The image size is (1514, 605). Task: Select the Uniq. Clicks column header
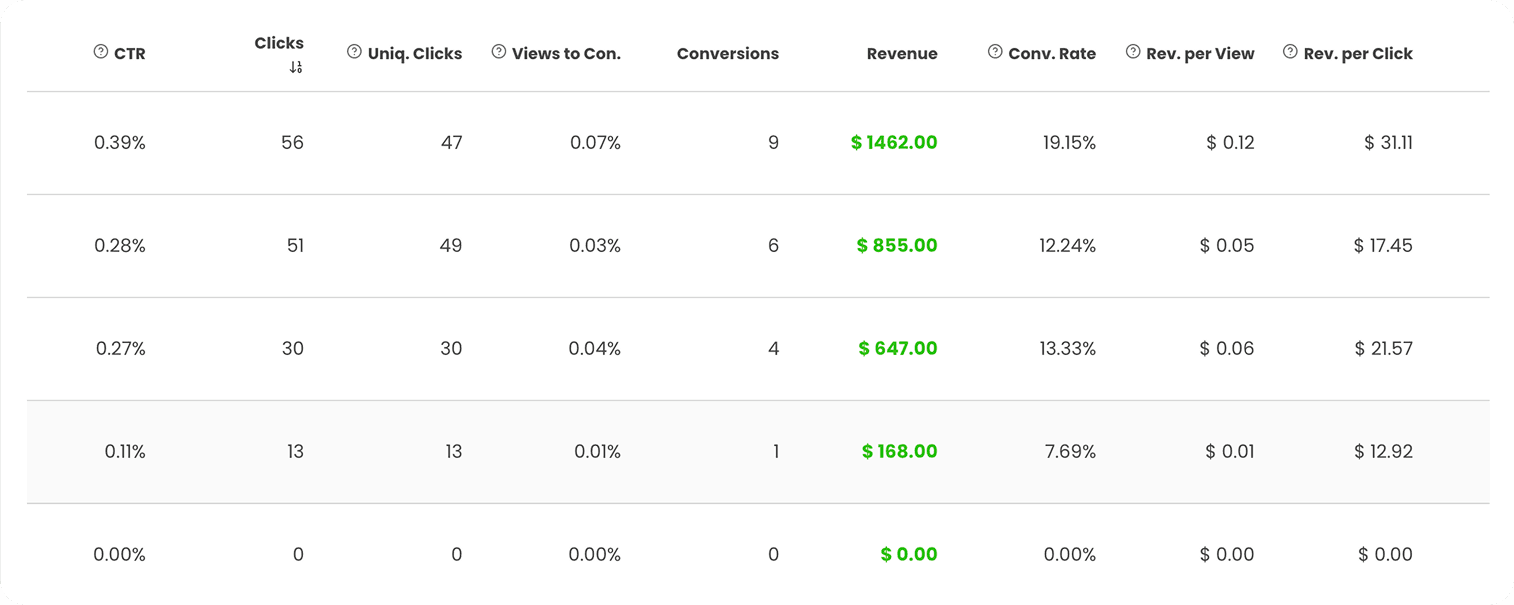(x=414, y=53)
